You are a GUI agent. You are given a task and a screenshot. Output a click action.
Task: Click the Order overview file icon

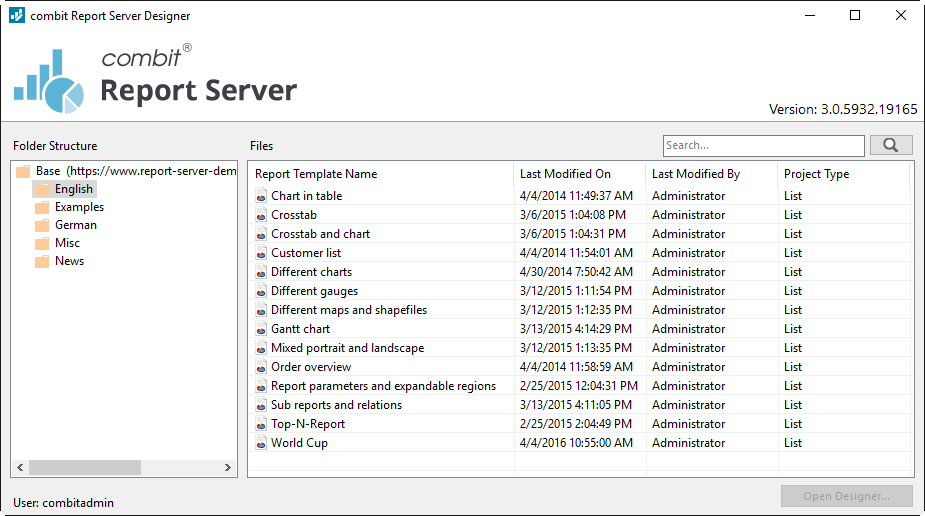pos(261,367)
